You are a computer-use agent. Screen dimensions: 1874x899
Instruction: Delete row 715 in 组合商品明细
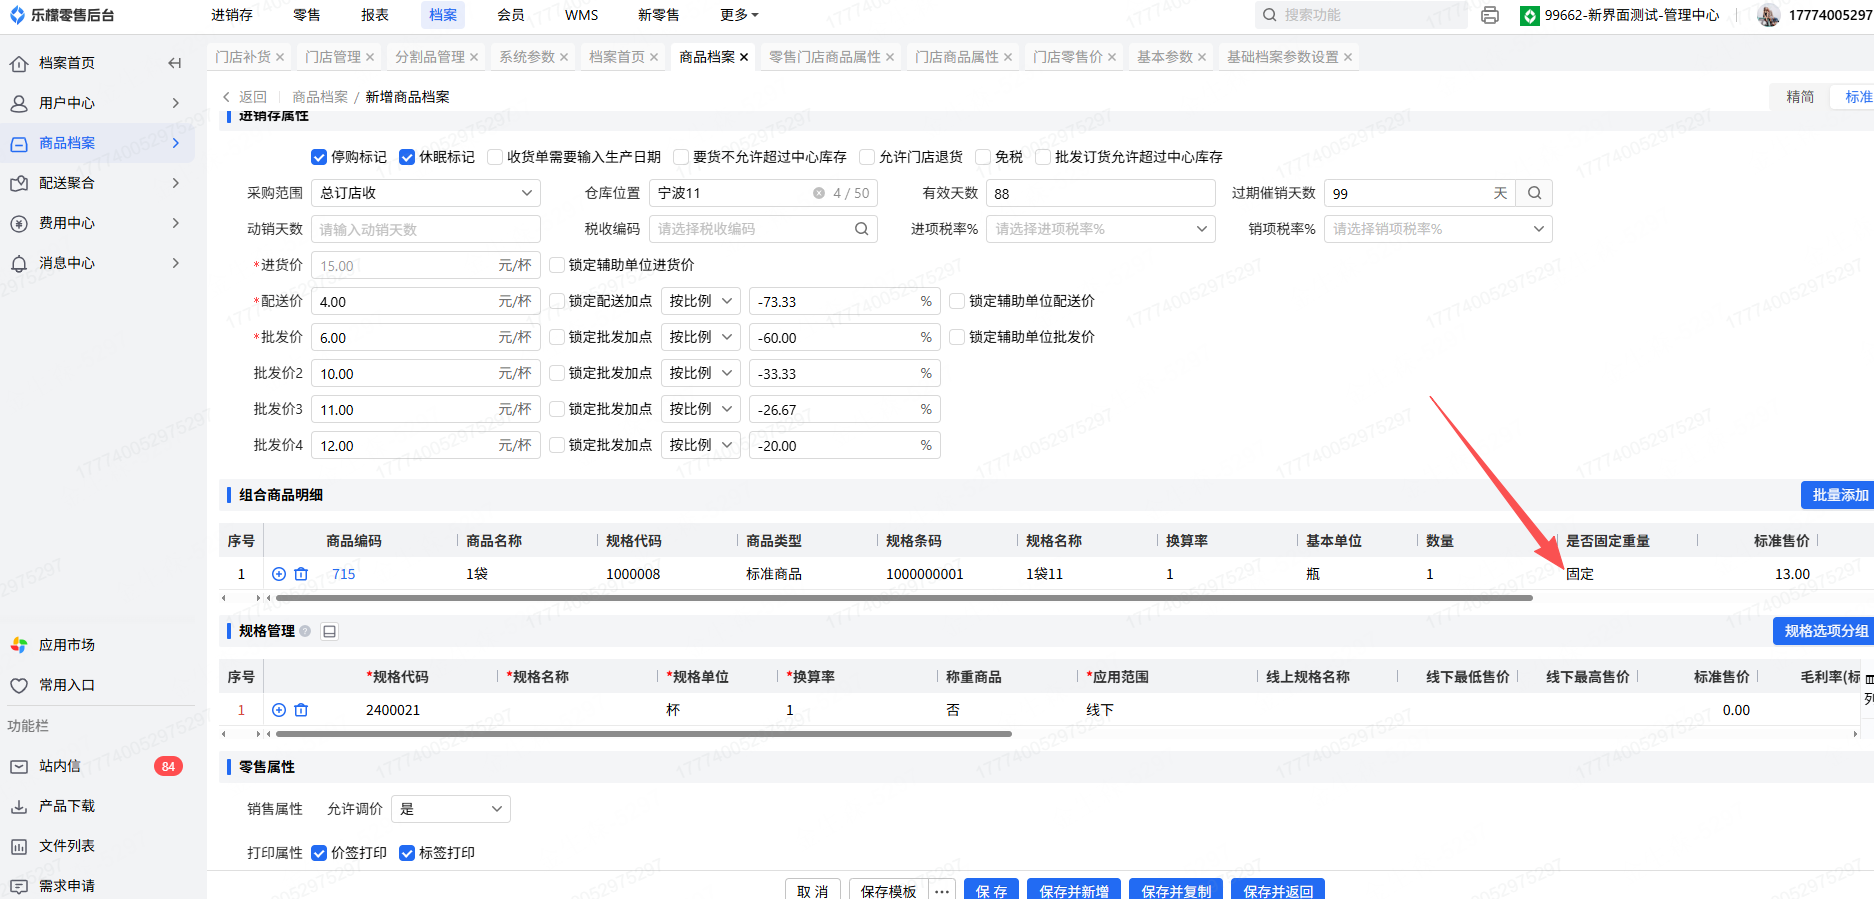coord(301,574)
